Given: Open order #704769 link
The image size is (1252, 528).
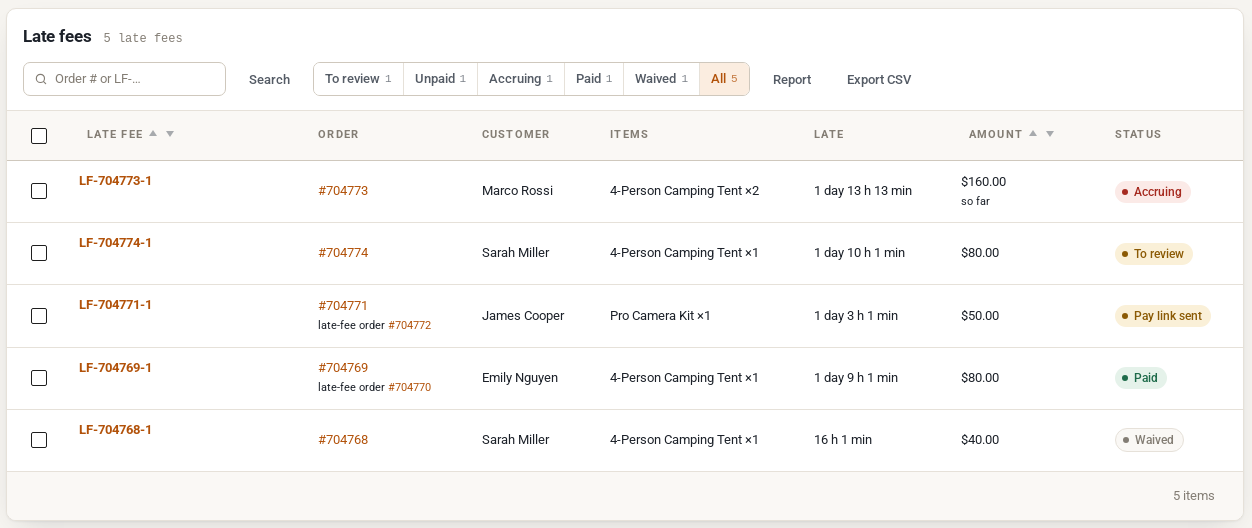Looking at the screenshot, I should (x=343, y=368).
